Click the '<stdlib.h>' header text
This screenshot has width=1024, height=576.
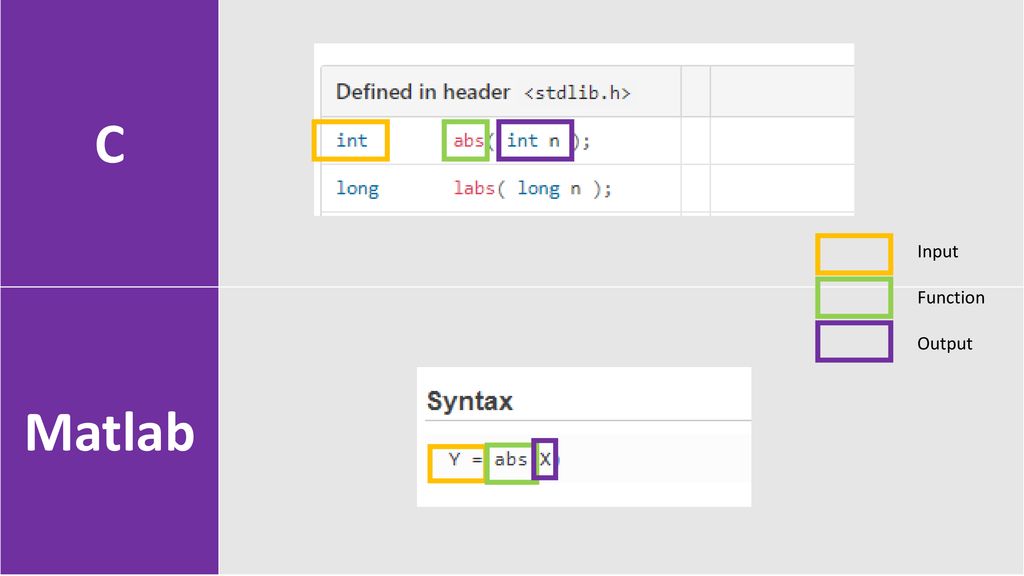[578, 93]
